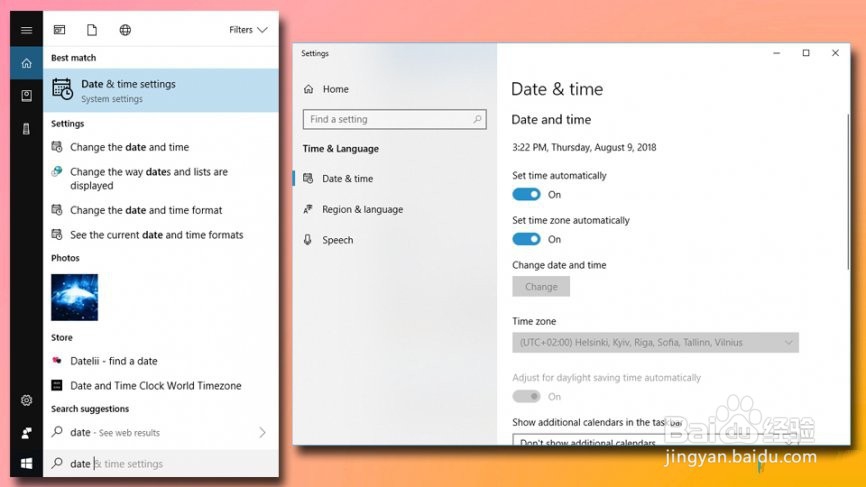Open the Windows Start button
Image resolution: width=866 pixels, height=487 pixels.
(26, 464)
